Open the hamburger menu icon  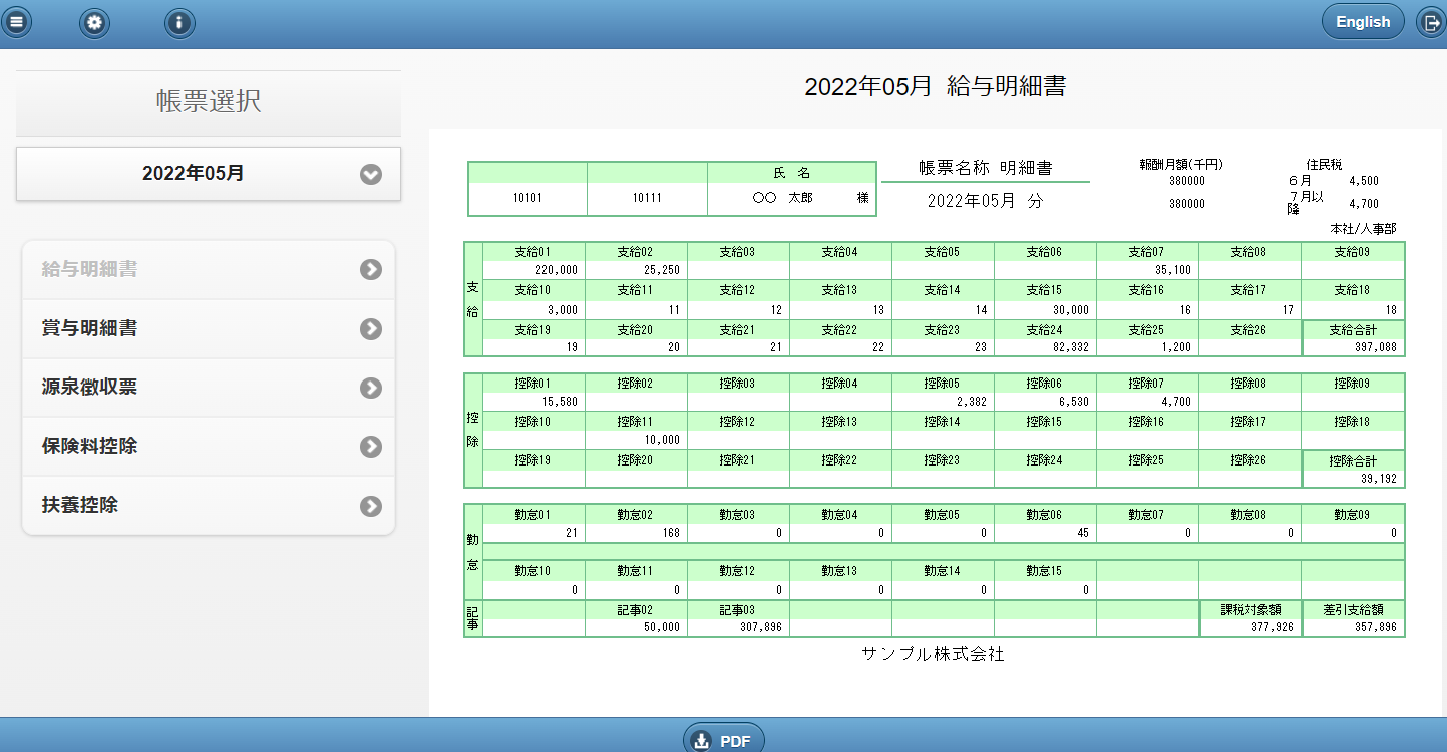[x=17, y=22]
